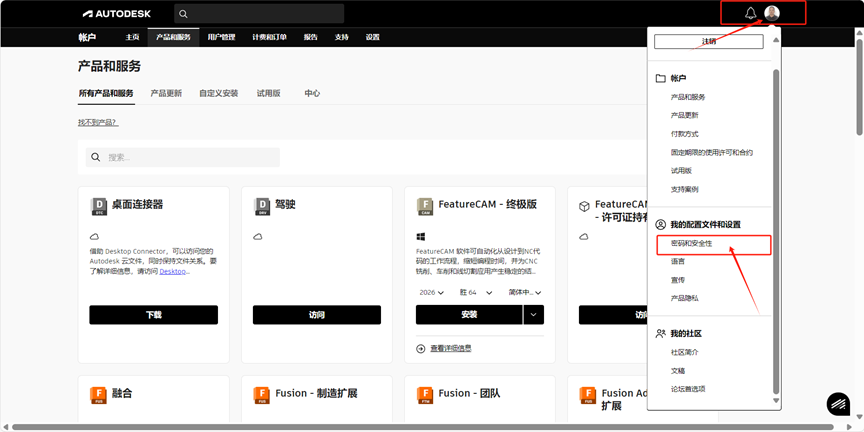Click the cloud icon in 驾驶 card

point(257,237)
